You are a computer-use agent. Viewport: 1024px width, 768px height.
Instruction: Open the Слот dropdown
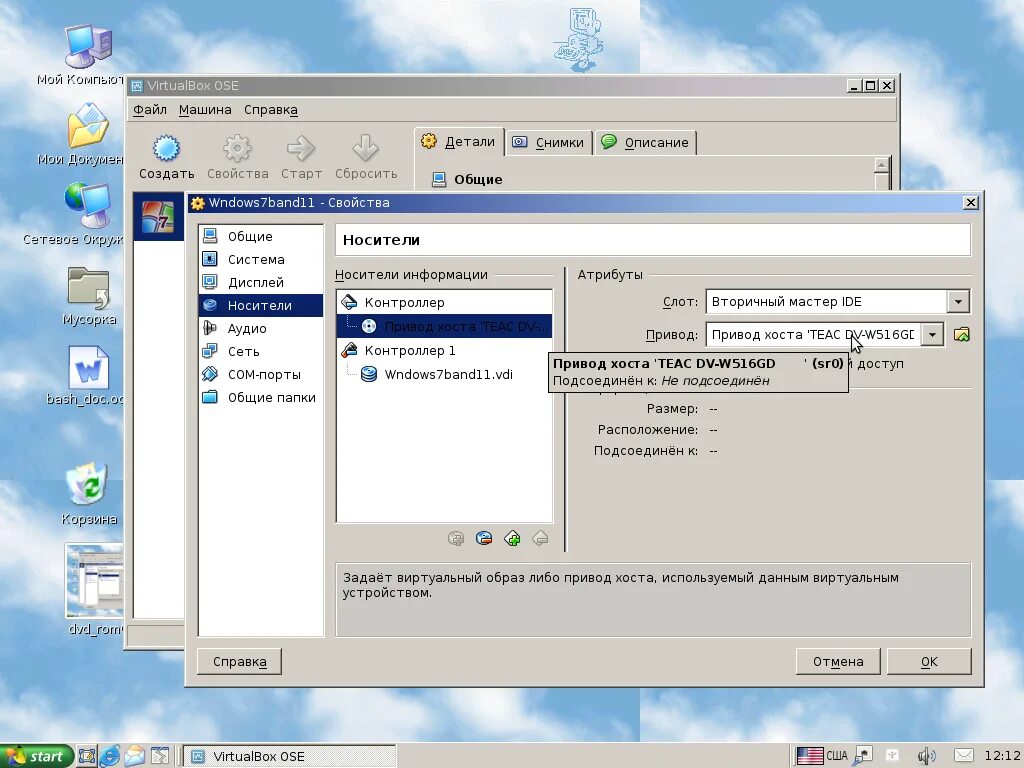click(x=957, y=301)
